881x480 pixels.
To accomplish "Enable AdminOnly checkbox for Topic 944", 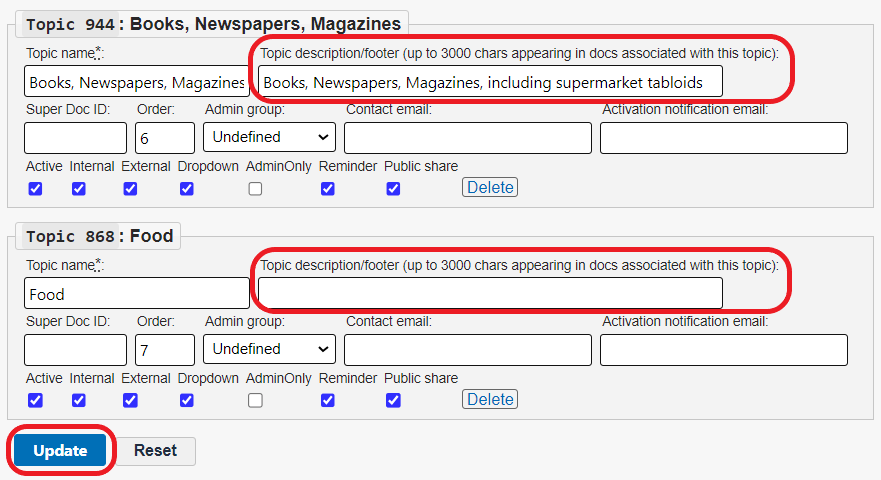I will pyautogui.click(x=255, y=189).
